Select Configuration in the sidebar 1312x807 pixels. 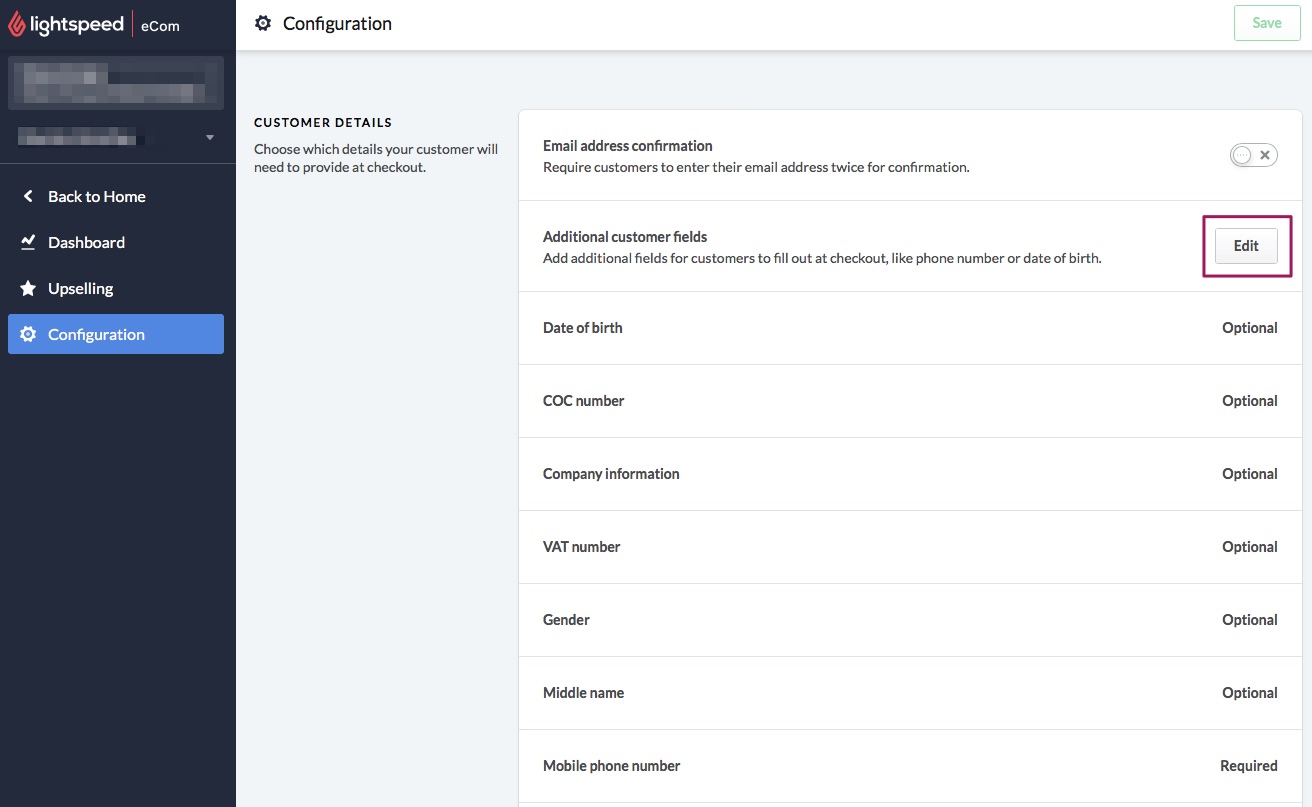pos(96,334)
